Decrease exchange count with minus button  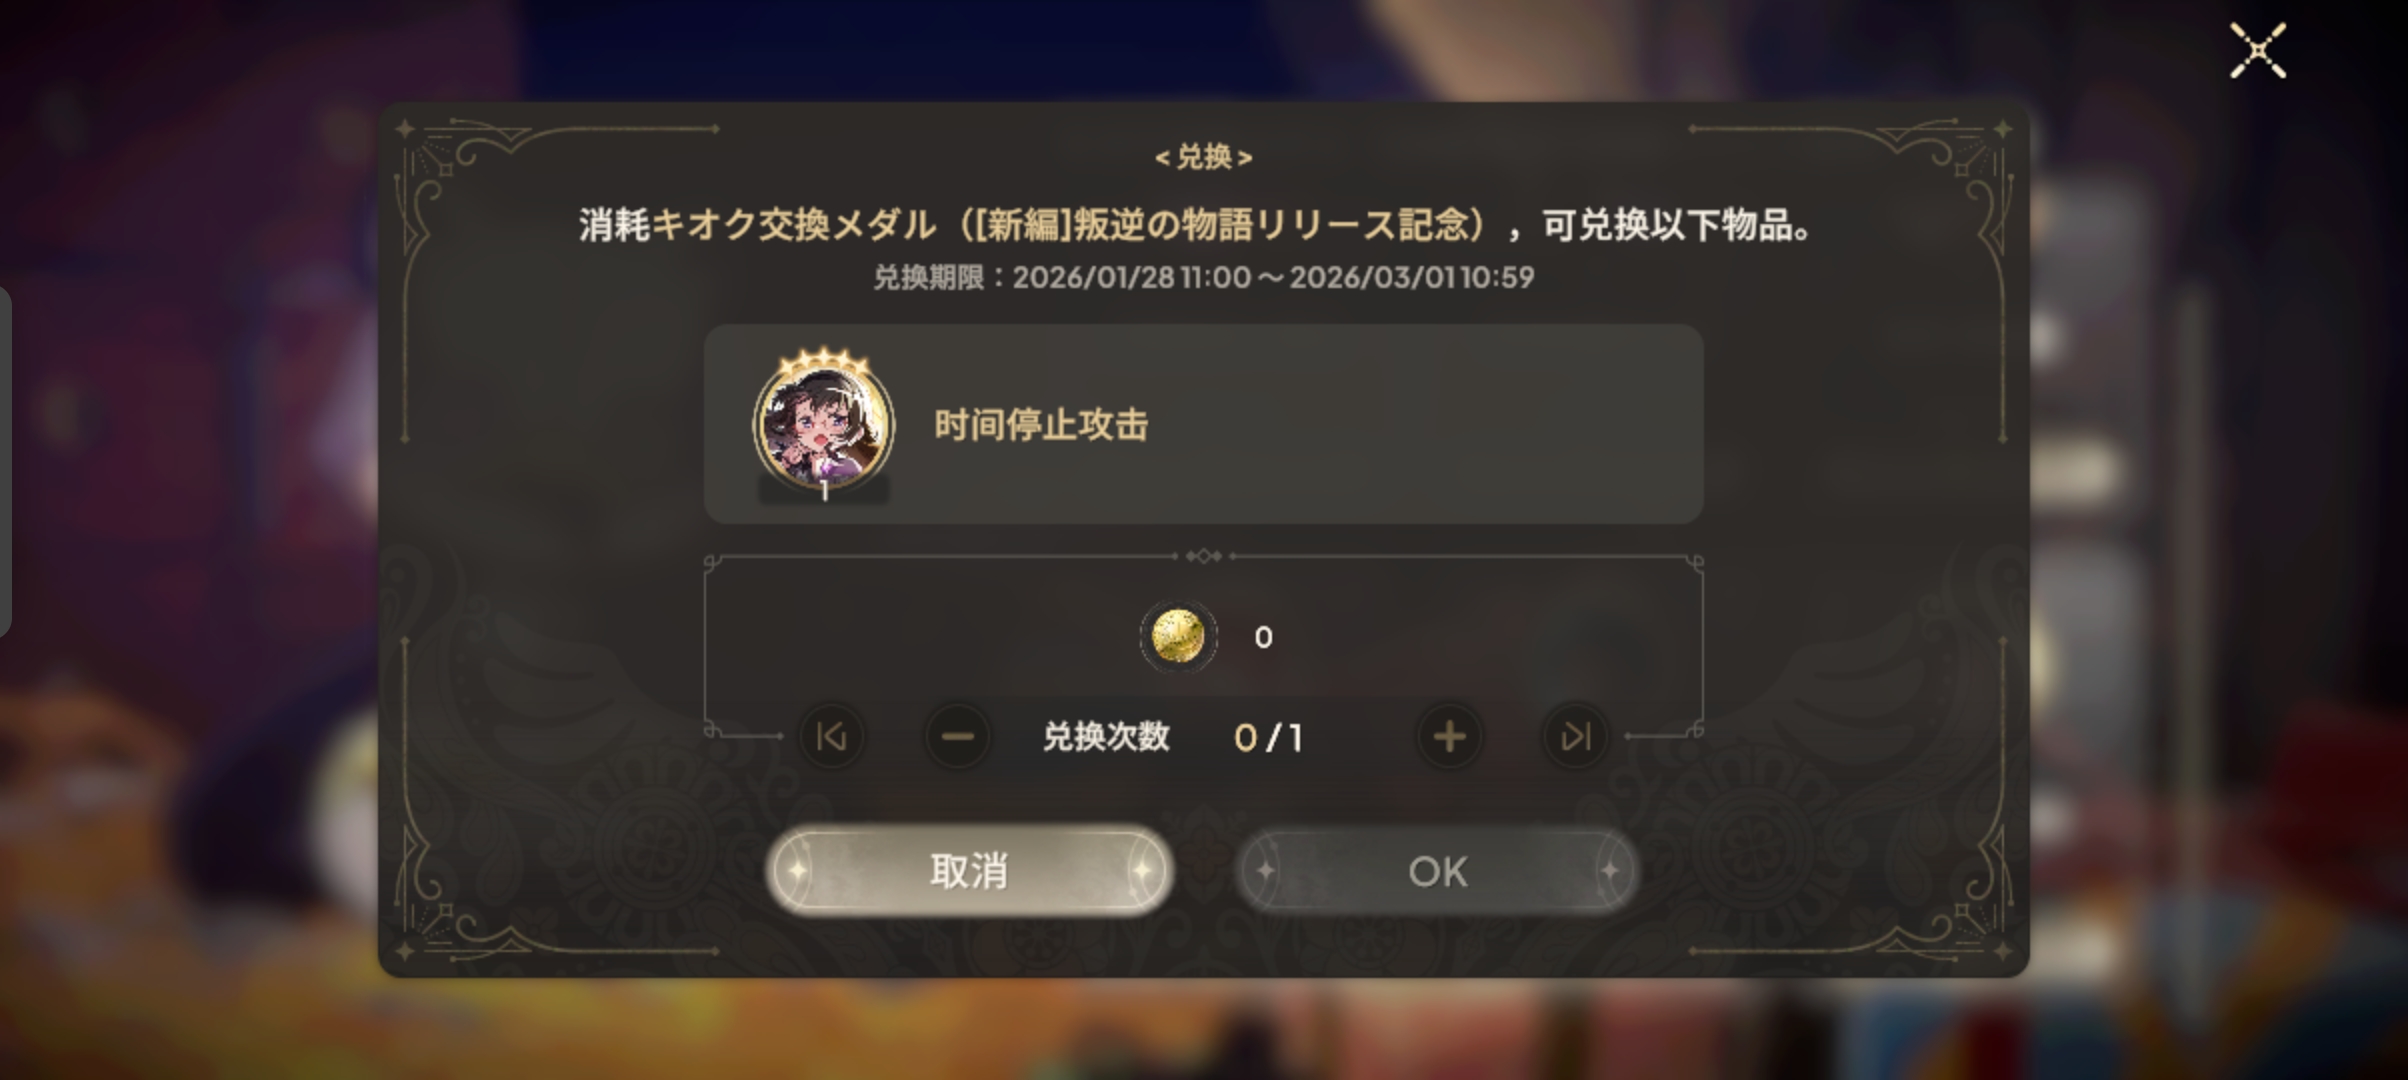[957, 737]
